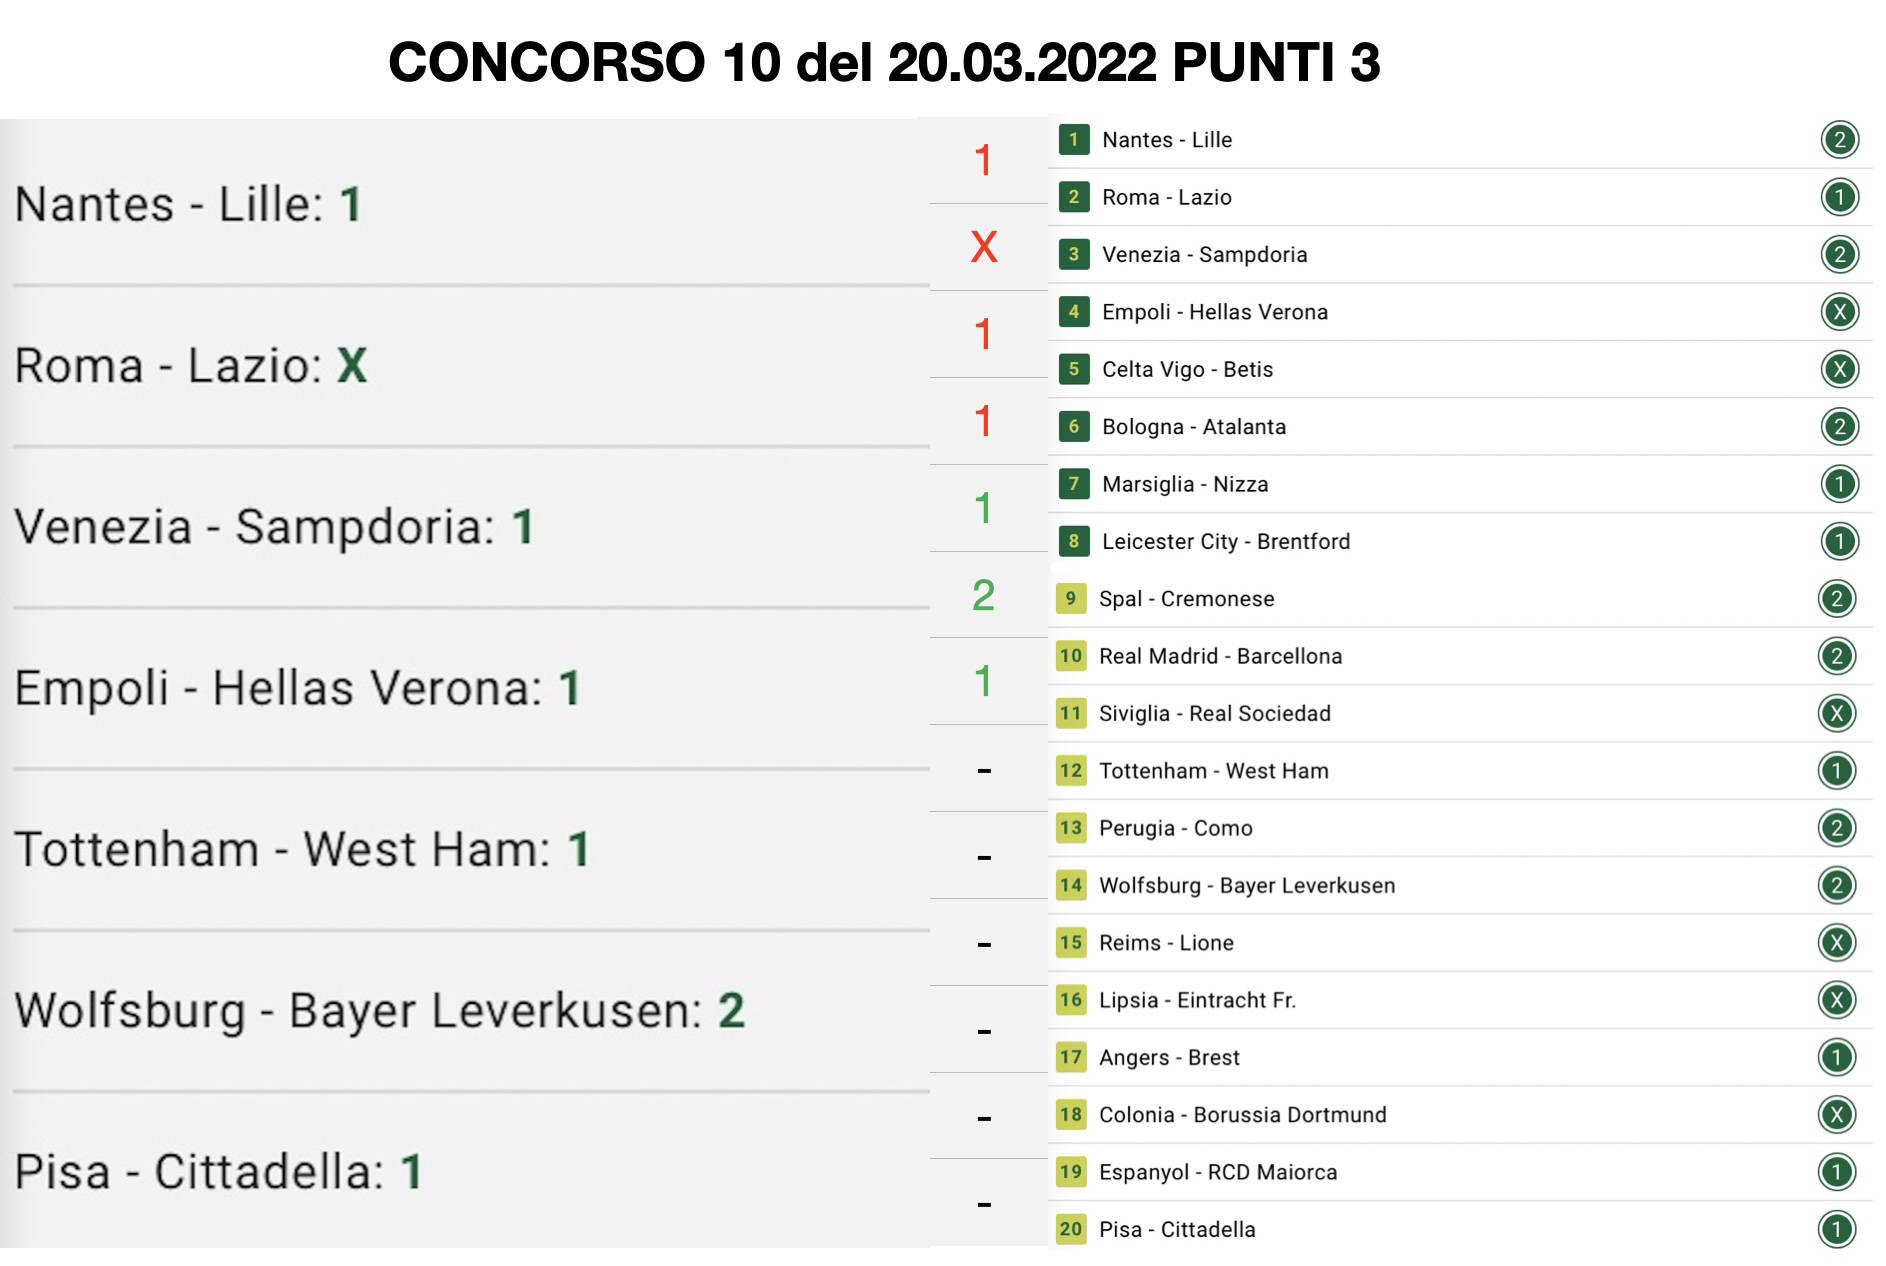Click the X circle for Colonia - Borussia Dortmund

1836,1115
